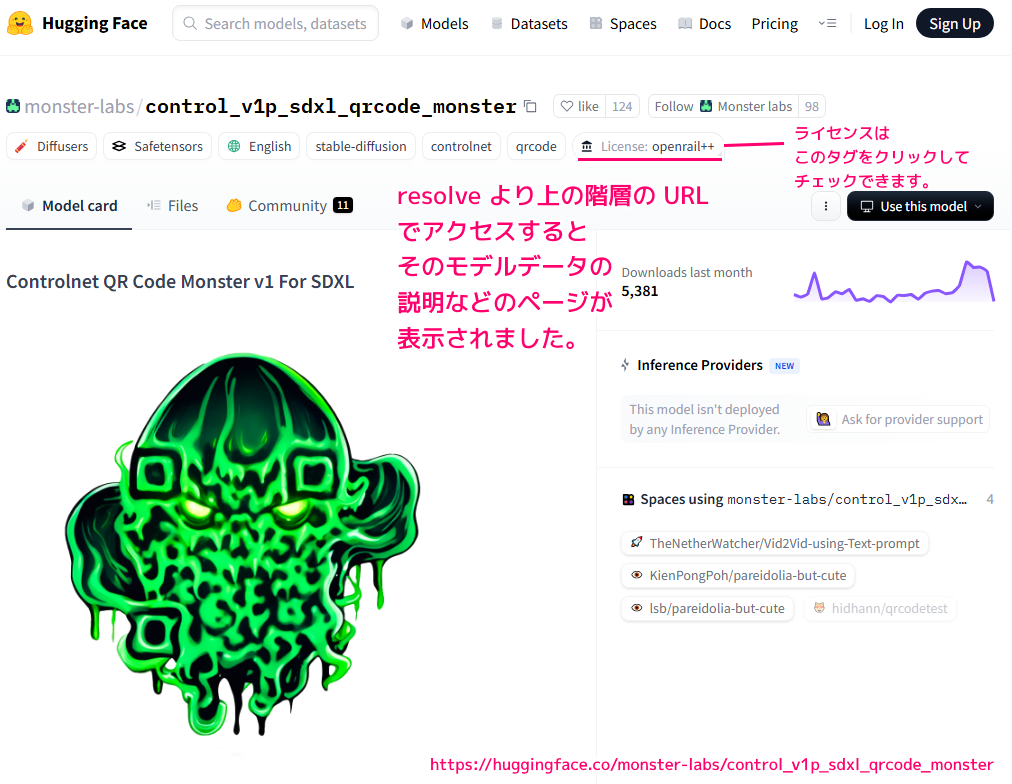
Task: Focus the Search models, datasets field
Action: pos(276,23)
